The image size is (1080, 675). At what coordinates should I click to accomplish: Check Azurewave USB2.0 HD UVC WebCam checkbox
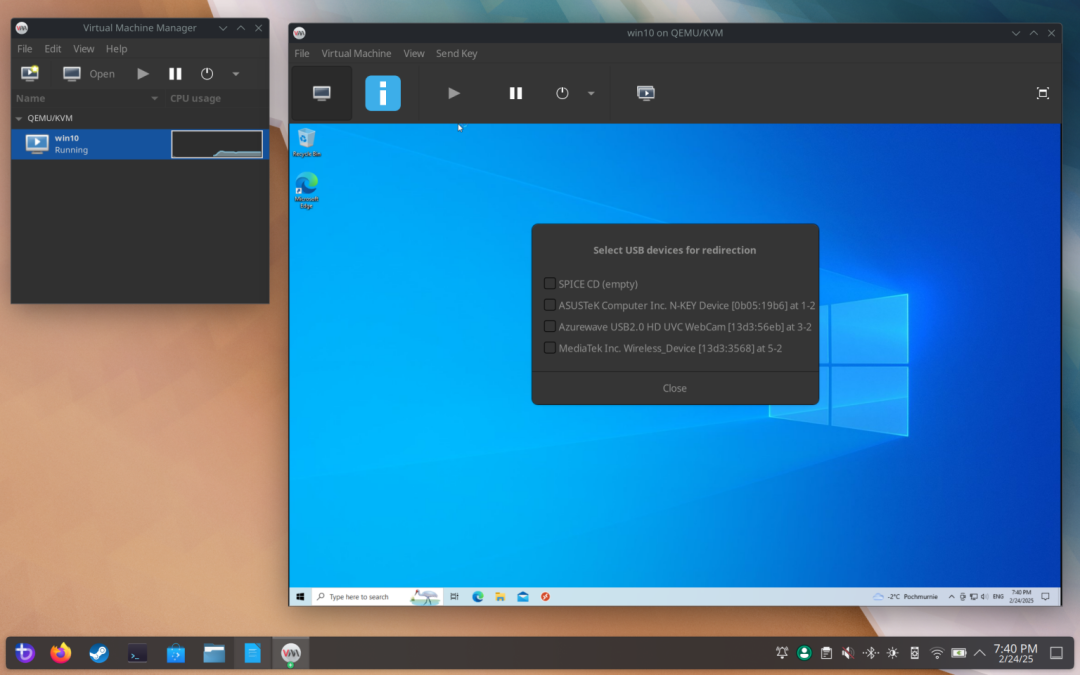point(550,326)
